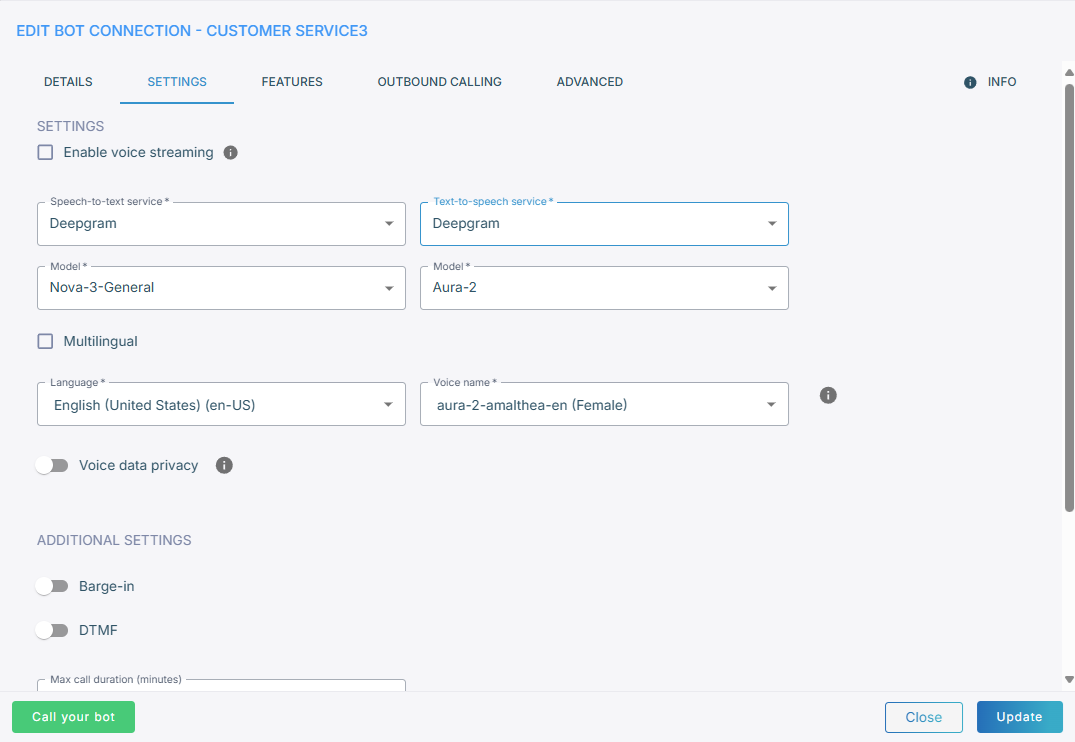Viewport: 1075px width, 742px height.
Task: Click info icon next to Enable voice streaming
Action: tap(230, 153)
